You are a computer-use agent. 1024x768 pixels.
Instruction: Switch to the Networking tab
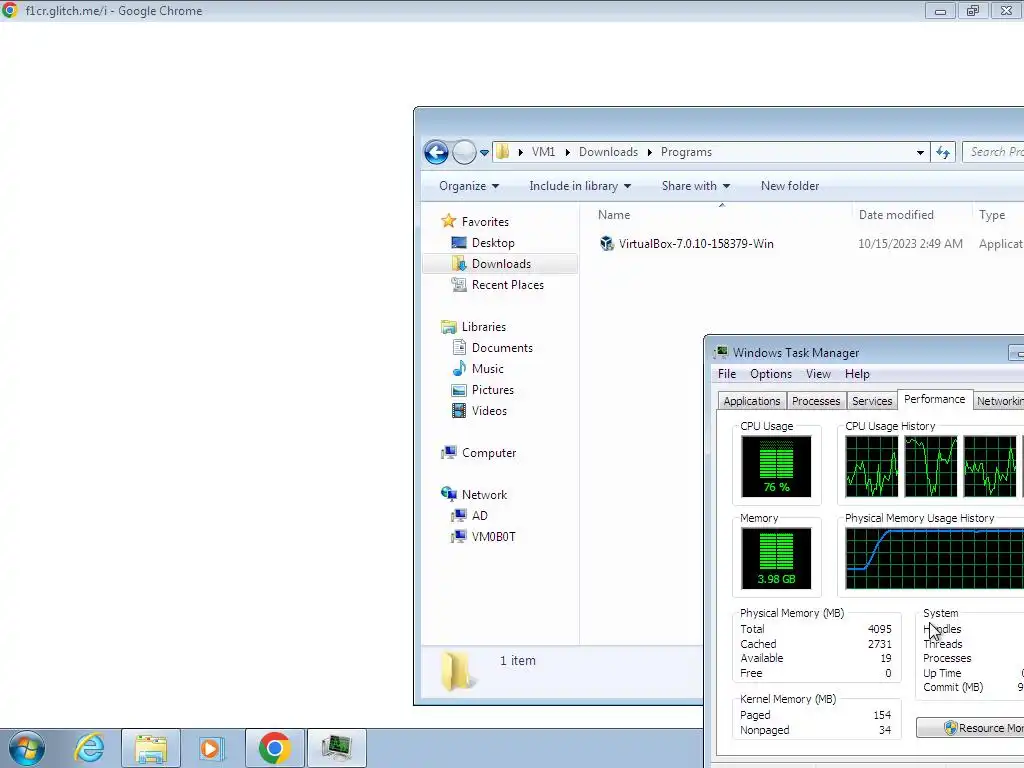(x=999, y=401)
